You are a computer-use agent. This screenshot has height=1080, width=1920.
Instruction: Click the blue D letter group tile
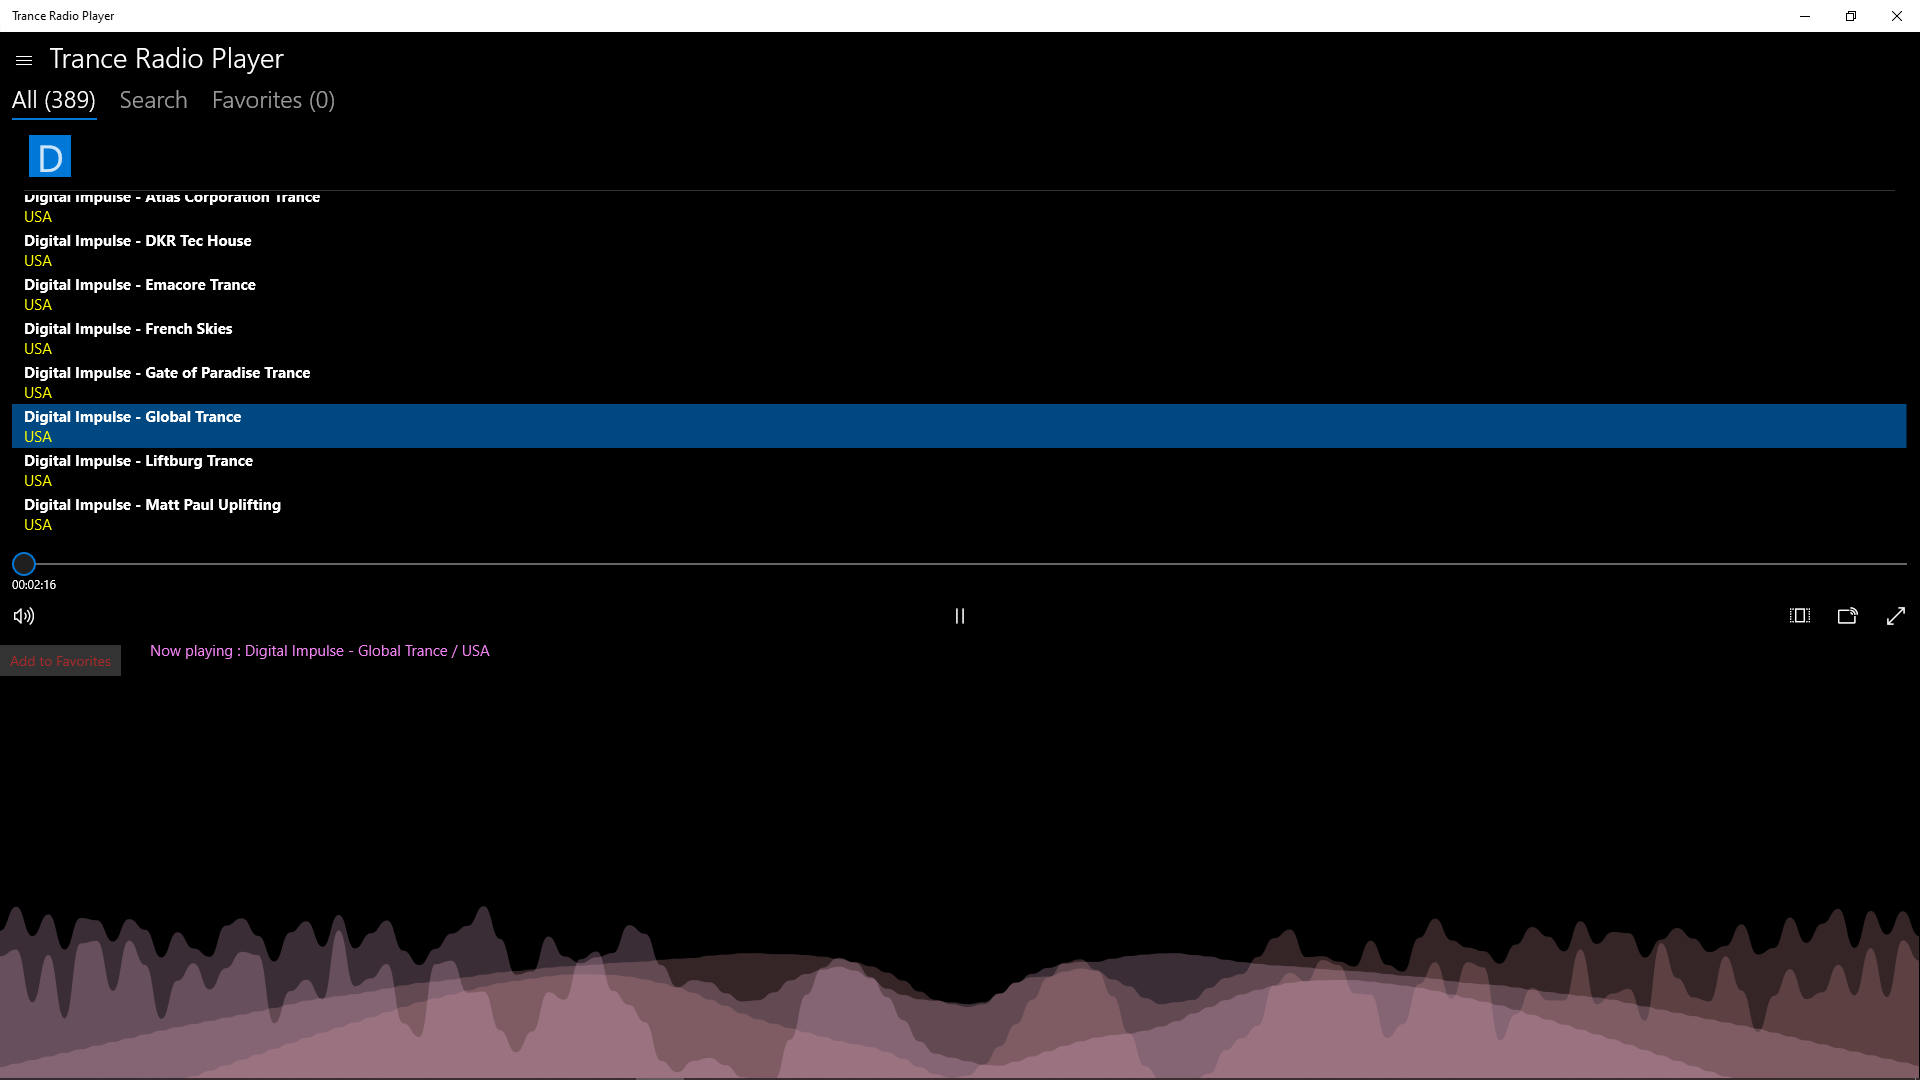coord(50,157)
